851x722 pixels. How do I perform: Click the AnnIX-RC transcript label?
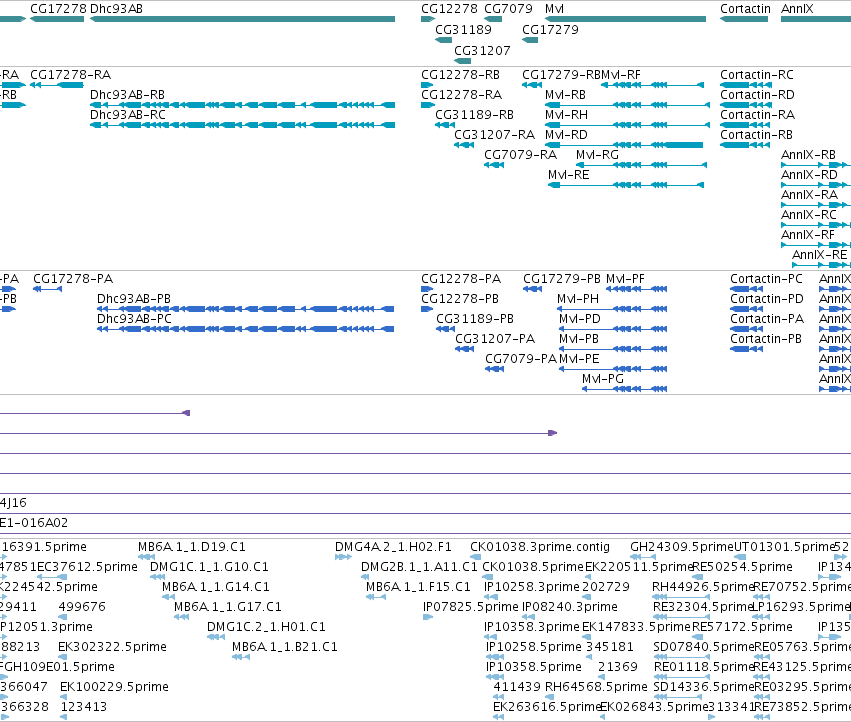point(809,216)
